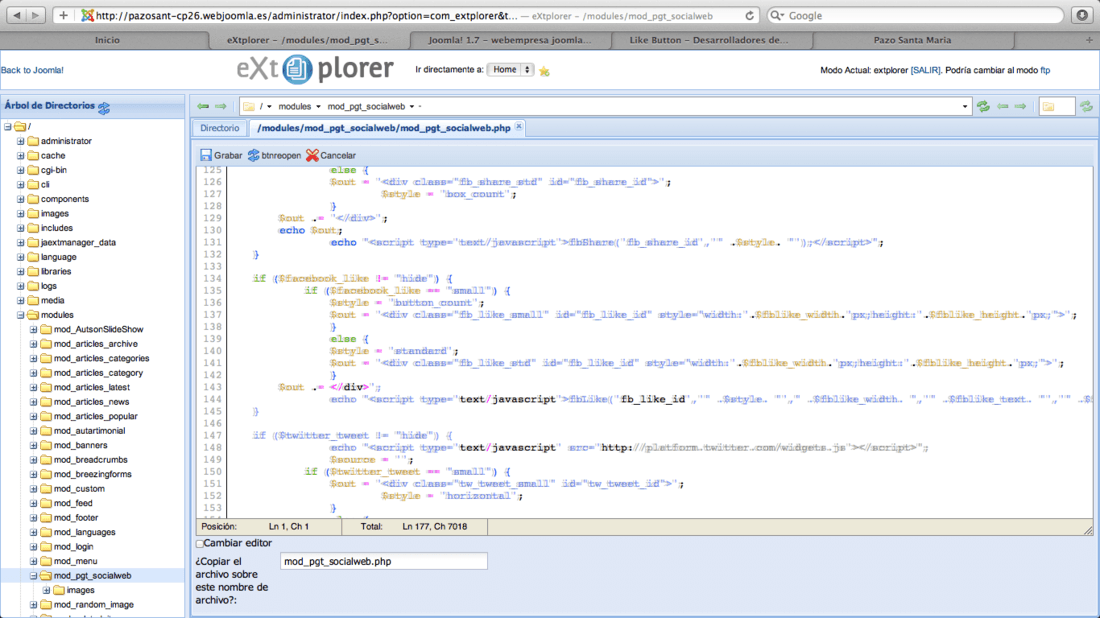Viewport: 1100px width, 618px height.
Task: Open the Home direct-jump dropdown
Action: coord(511,69)
